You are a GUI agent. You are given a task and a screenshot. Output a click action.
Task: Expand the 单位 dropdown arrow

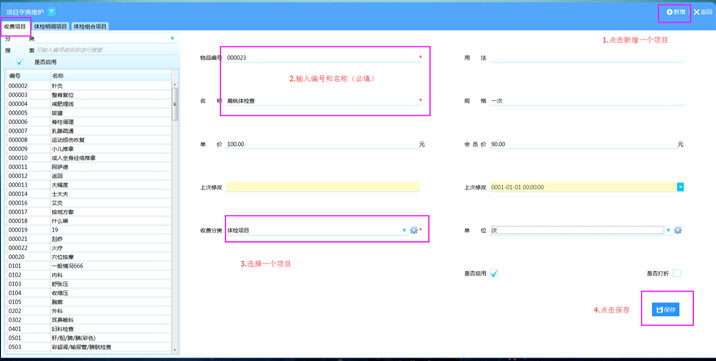(x=669, y=230)
